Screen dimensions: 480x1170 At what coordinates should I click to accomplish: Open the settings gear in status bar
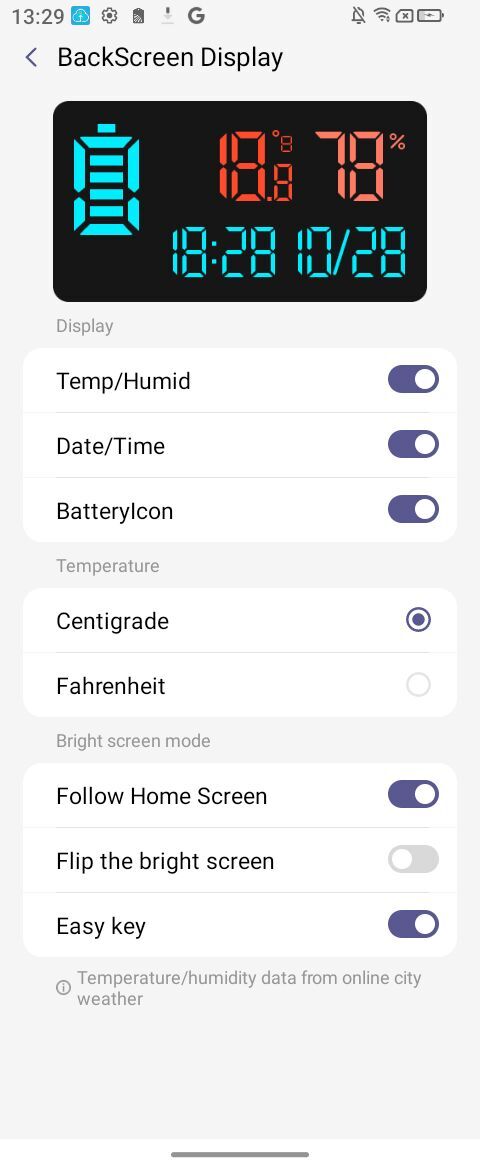tap(110, 16)
